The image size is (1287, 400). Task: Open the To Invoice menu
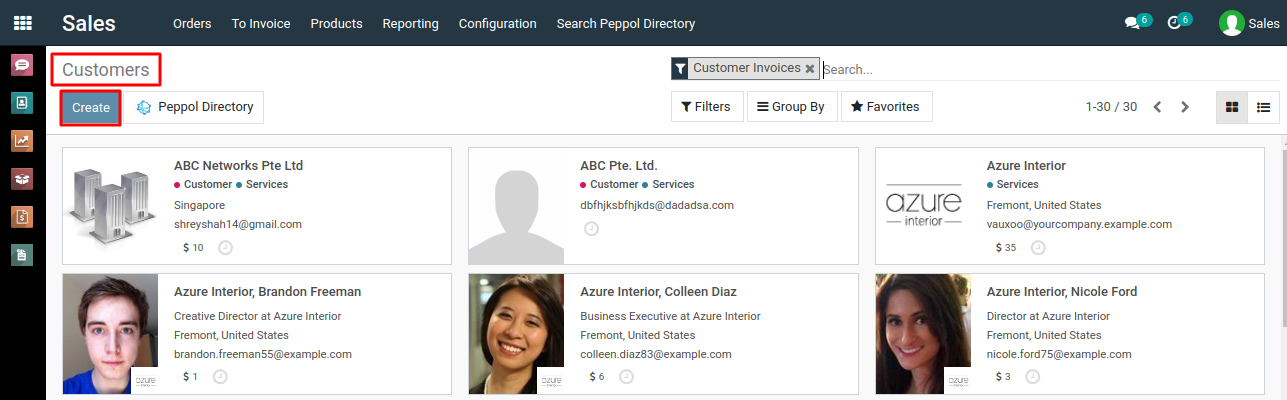(x=261, y=23)
